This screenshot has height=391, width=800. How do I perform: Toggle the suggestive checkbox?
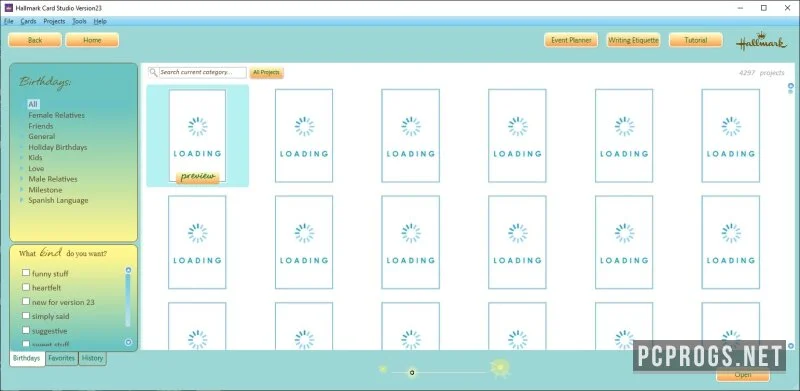pyautogui.click(x=26, y=330)
